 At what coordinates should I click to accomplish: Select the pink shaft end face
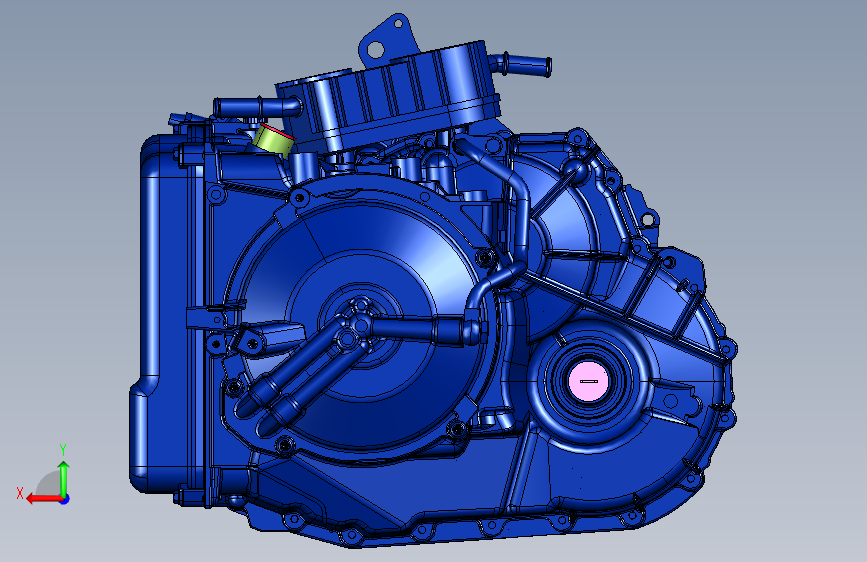tap(588, 382)
